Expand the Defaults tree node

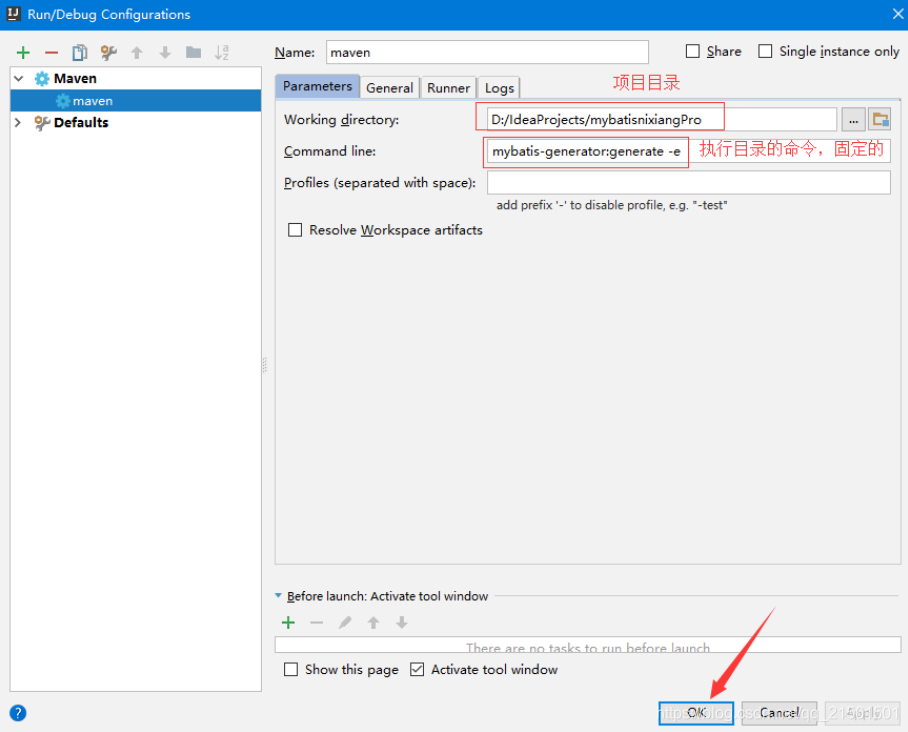pyautogui.click(x=19, y=123)
